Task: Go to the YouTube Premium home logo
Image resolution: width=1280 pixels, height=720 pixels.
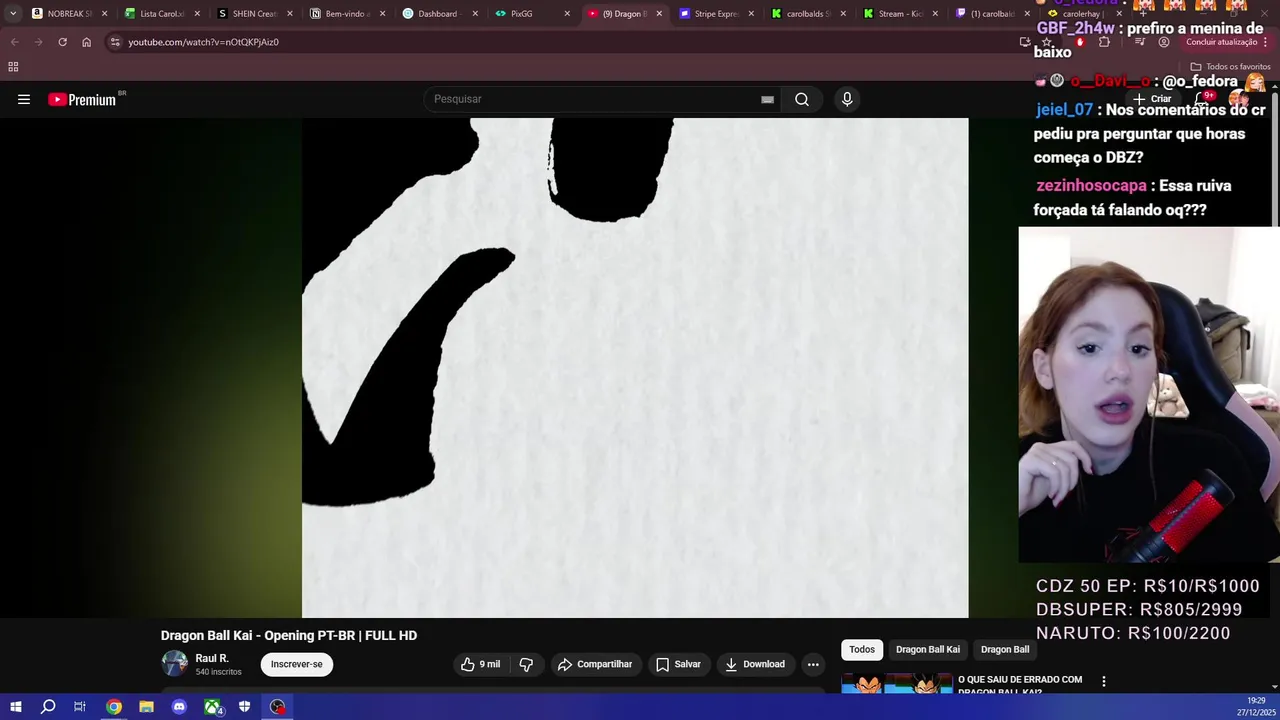Action: click(82, 99)
